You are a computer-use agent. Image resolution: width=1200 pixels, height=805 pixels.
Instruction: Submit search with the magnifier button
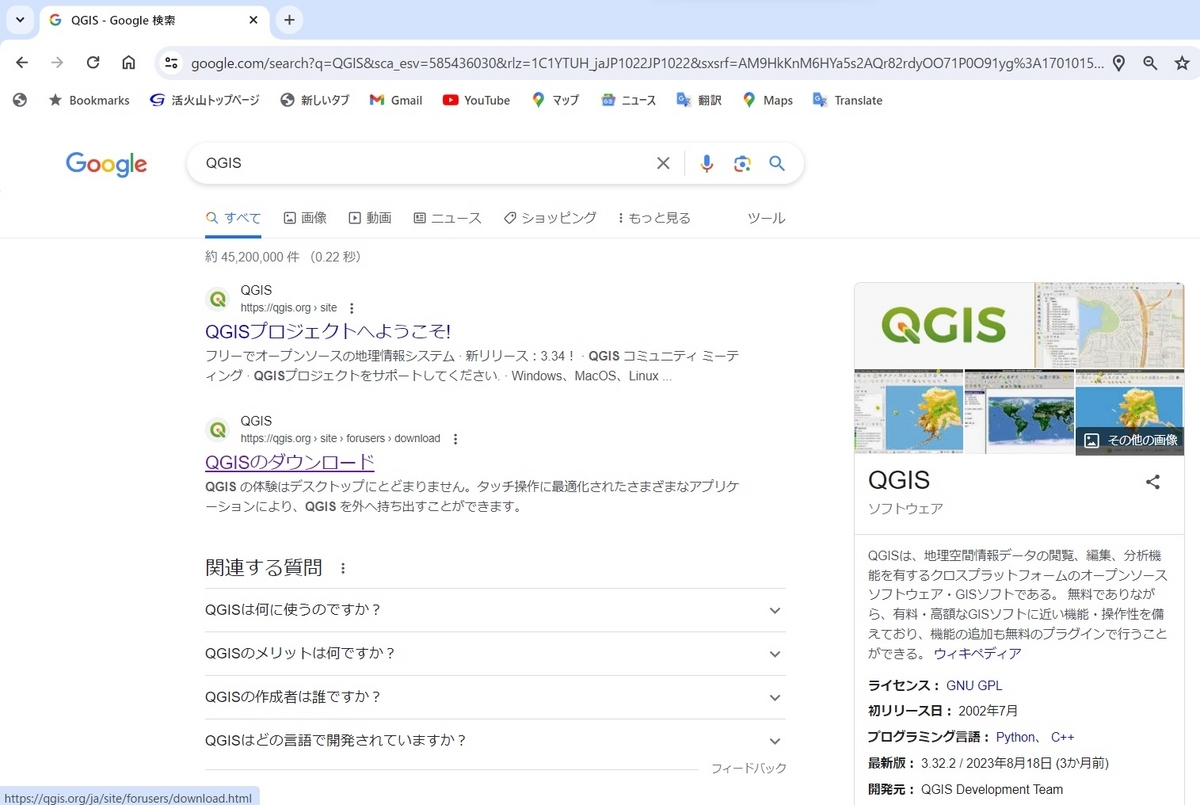(x=777, y=163)
